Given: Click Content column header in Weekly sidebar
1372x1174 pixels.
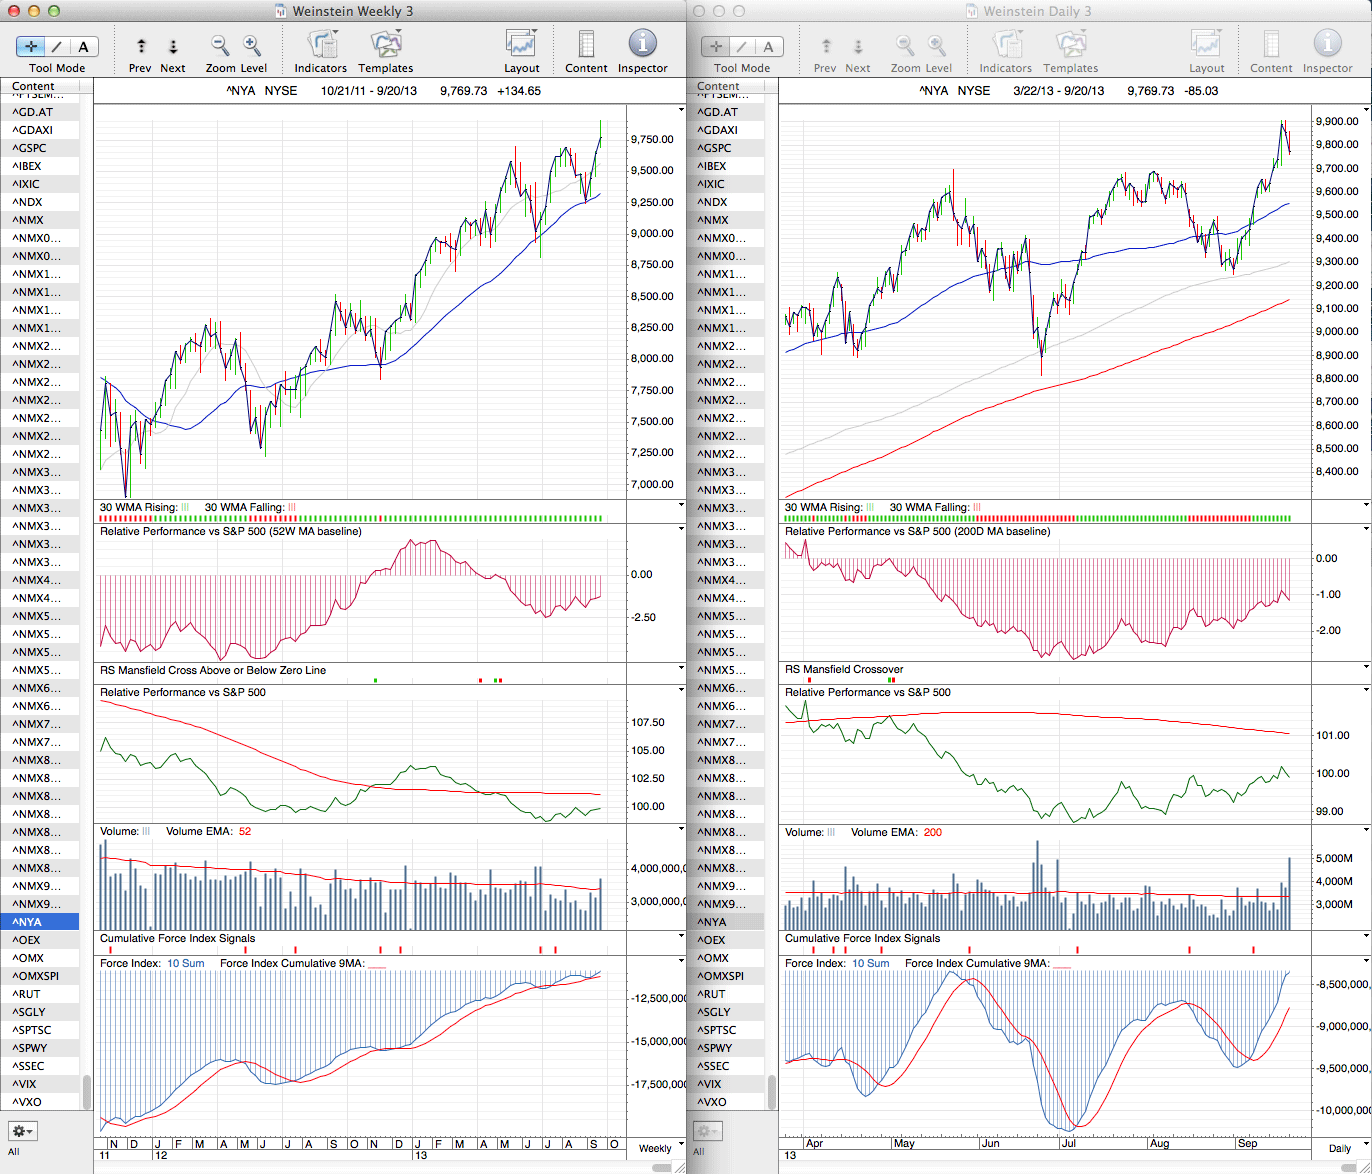Looking at the screenshot, I should 34,86.
